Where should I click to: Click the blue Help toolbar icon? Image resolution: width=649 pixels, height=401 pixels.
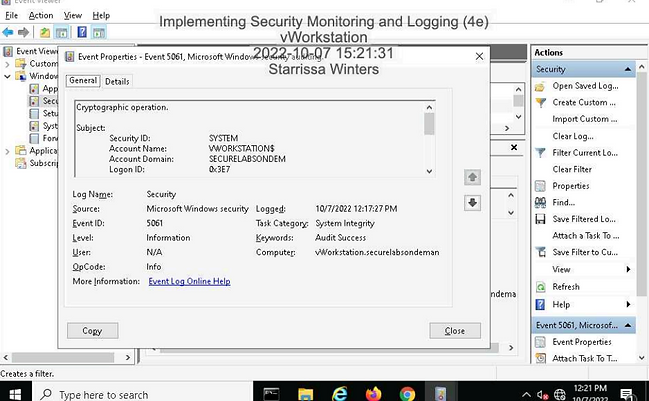[82, 32]
